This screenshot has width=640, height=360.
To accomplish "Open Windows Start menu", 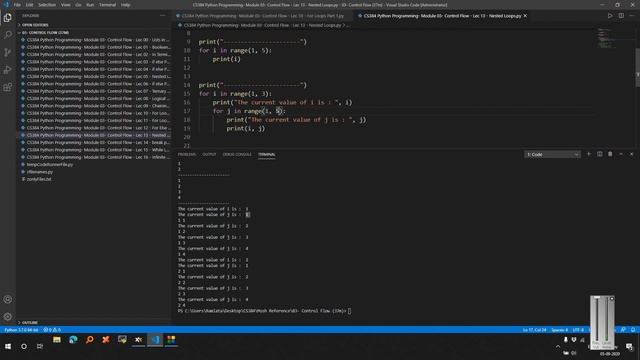I will [x=8, y=346].
